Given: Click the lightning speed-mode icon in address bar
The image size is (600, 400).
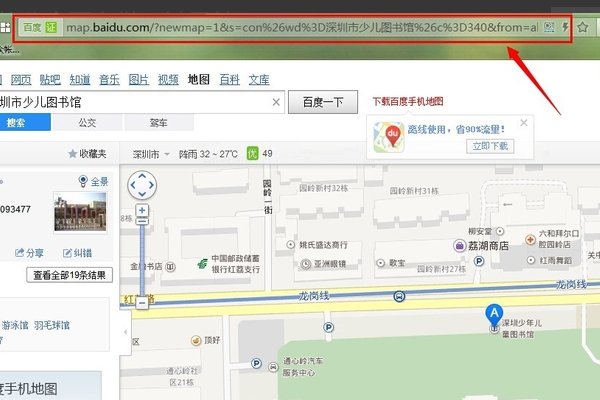Looking at the screenshot, I should click(x=565, y=27).
